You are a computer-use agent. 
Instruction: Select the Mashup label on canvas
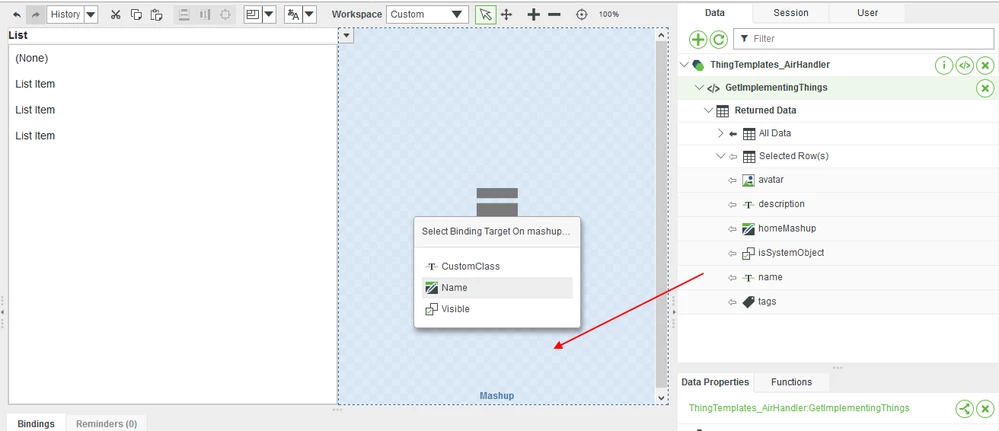496,396
